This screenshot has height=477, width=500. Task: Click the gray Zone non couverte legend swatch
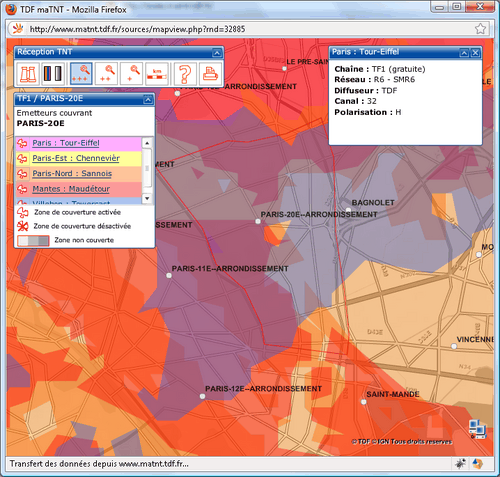coord(33,241)
